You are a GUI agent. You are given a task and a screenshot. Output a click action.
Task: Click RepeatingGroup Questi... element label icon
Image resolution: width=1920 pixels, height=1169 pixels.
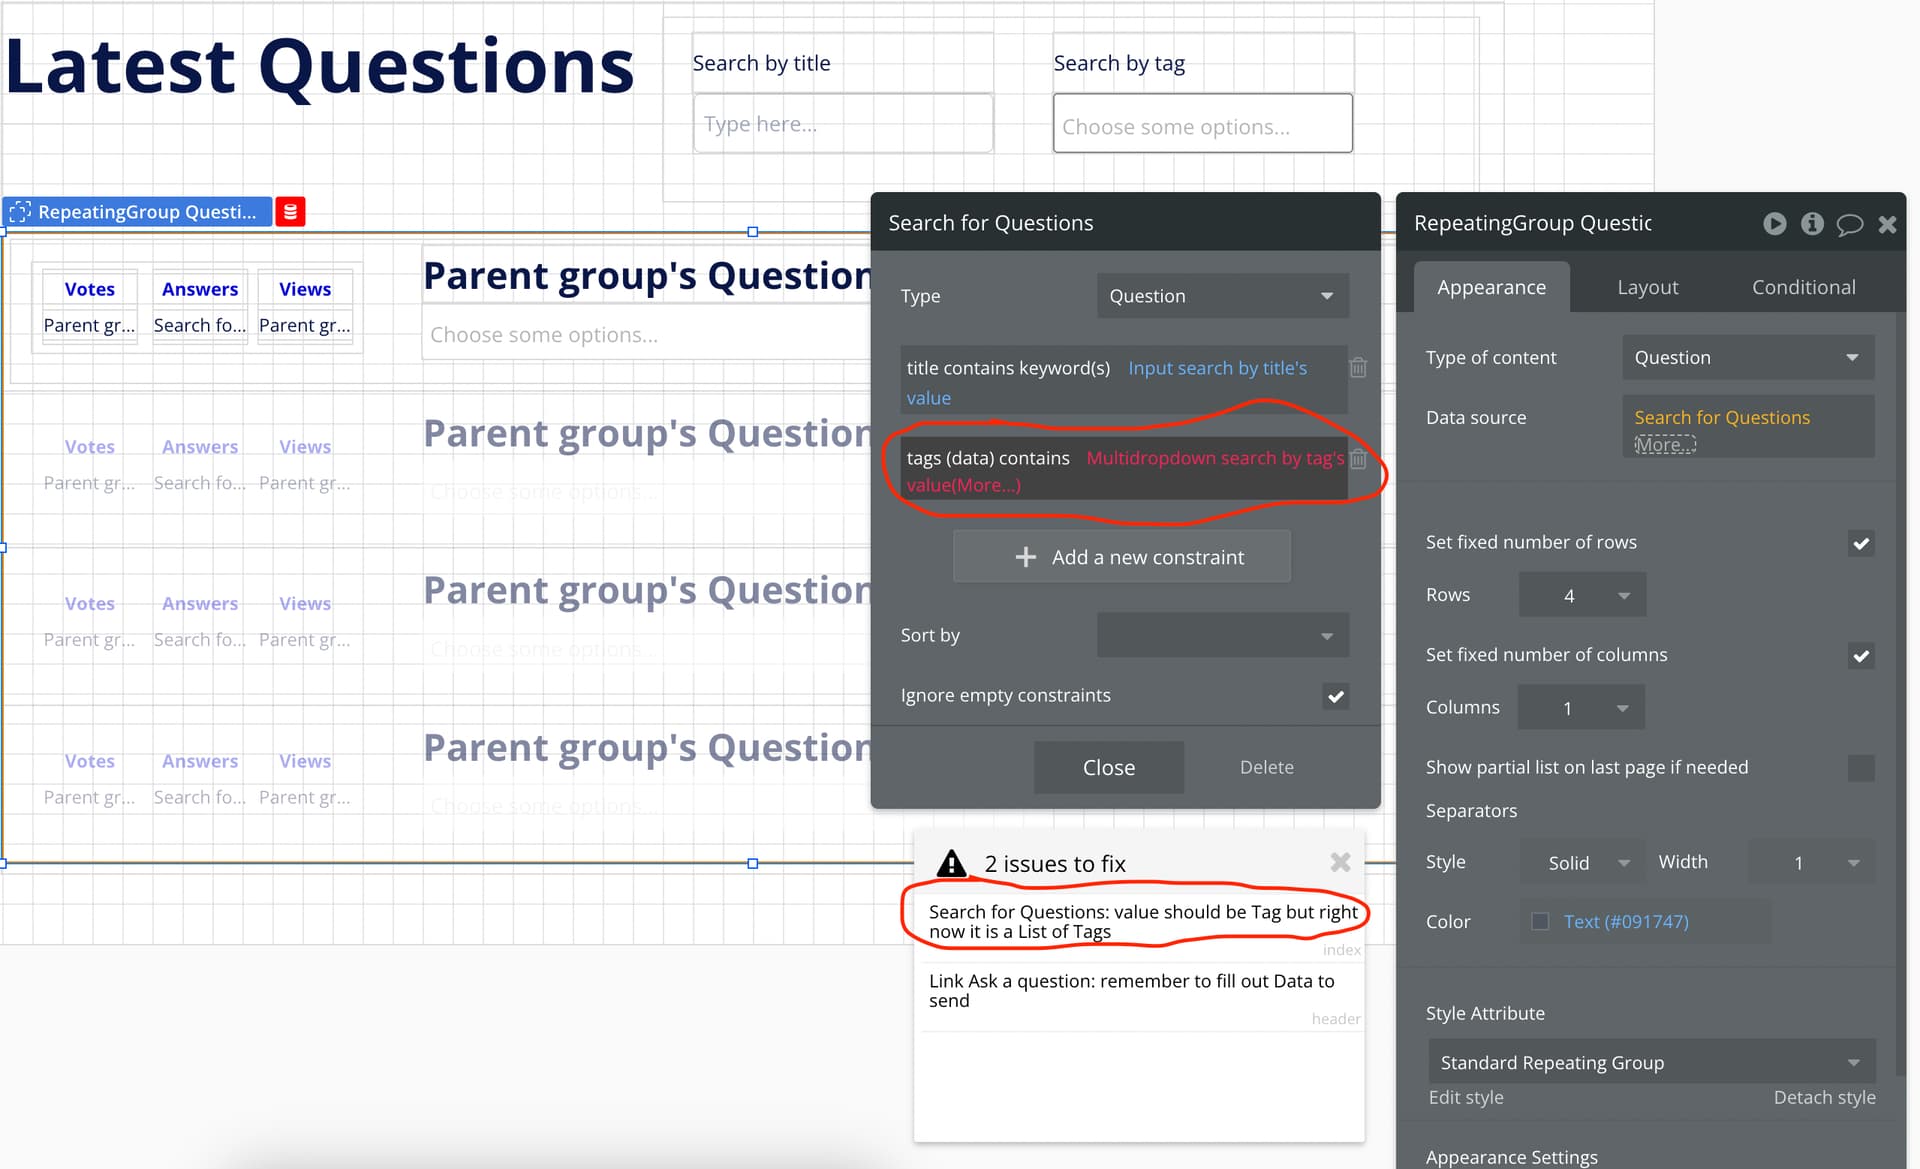click(x=20, y=211)
